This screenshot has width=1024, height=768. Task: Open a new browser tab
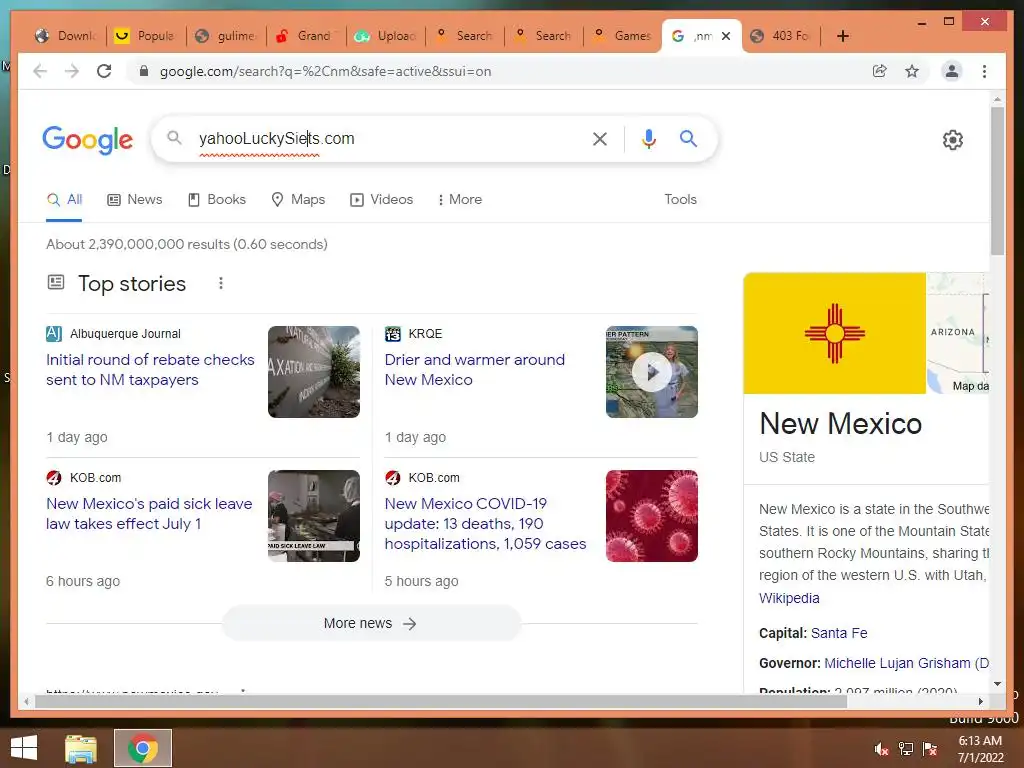842,36
